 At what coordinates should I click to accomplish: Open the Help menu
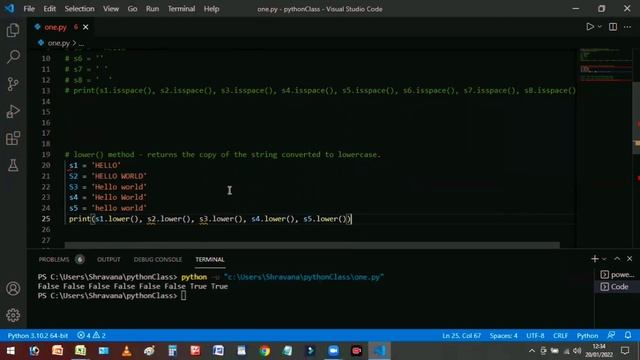pyautogui.click(x=211, y=9)
